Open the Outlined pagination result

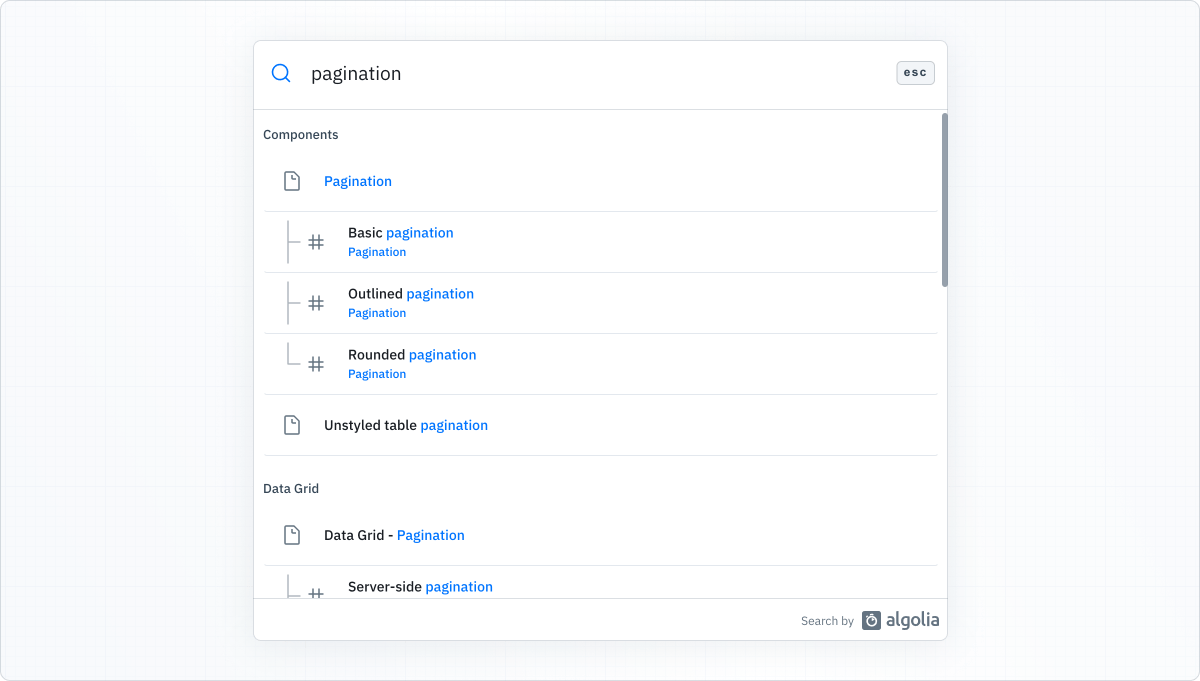pos(410,293)
